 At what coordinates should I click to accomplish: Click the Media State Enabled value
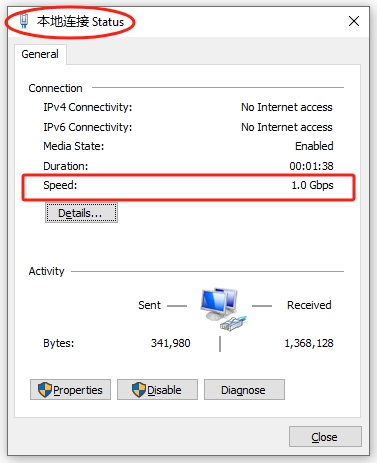point(314,146)
